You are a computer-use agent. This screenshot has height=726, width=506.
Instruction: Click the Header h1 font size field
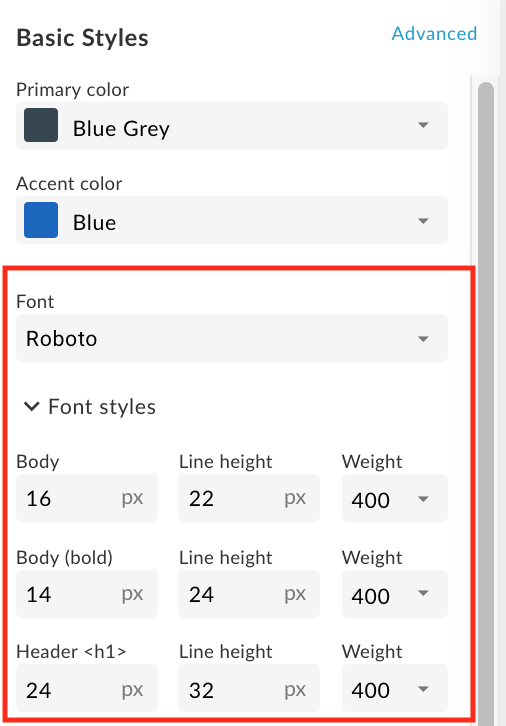point(87,688)
